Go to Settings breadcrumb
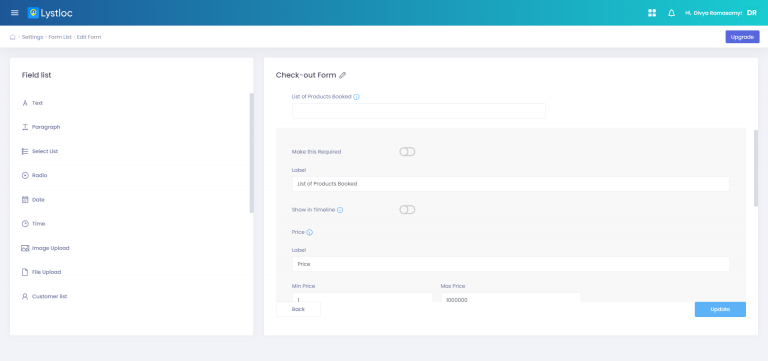 click(x=32, y=37)
